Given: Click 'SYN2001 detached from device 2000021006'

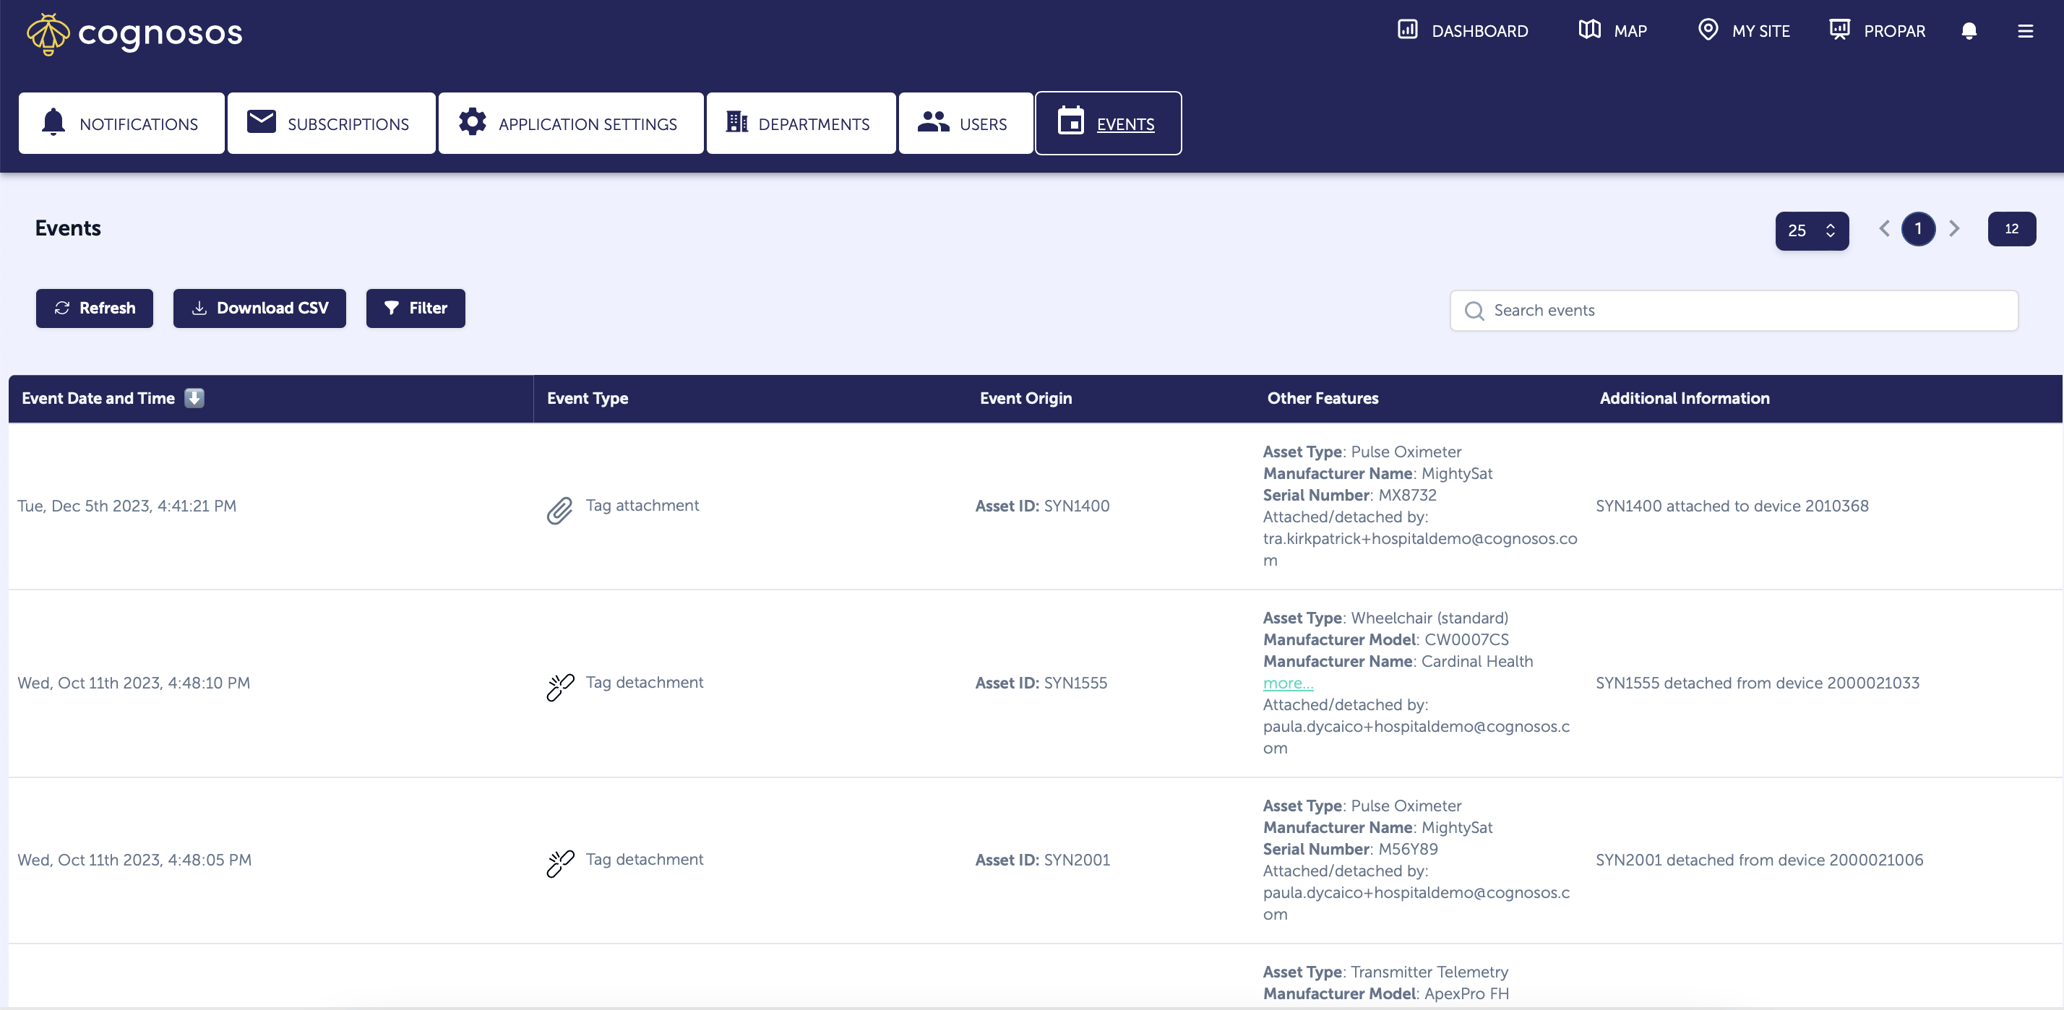Looking at the screenshot, I should point(1759,860).
